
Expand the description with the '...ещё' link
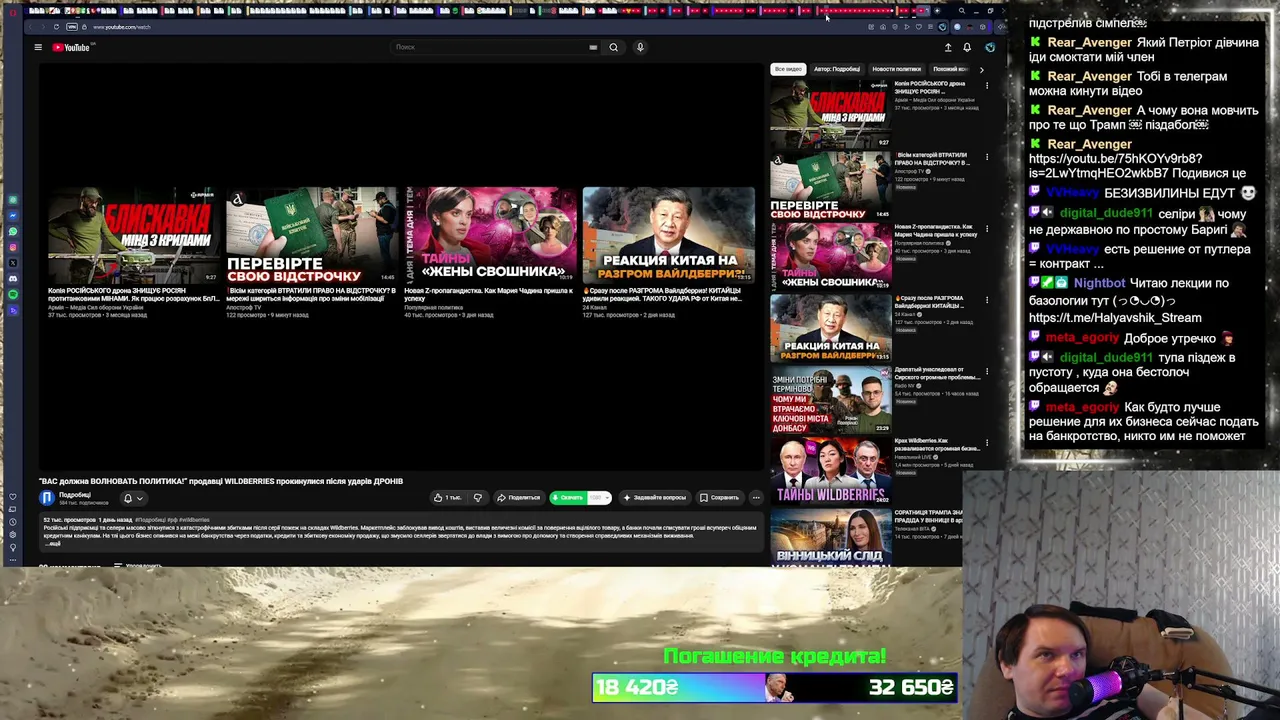pos(53,544)
